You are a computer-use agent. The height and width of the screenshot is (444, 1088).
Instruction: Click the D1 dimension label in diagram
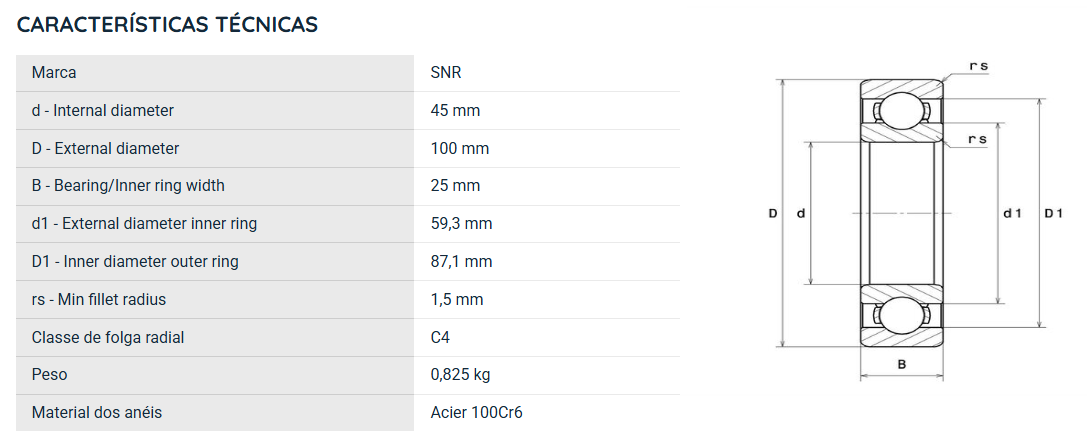click(x=1053, y=214)
